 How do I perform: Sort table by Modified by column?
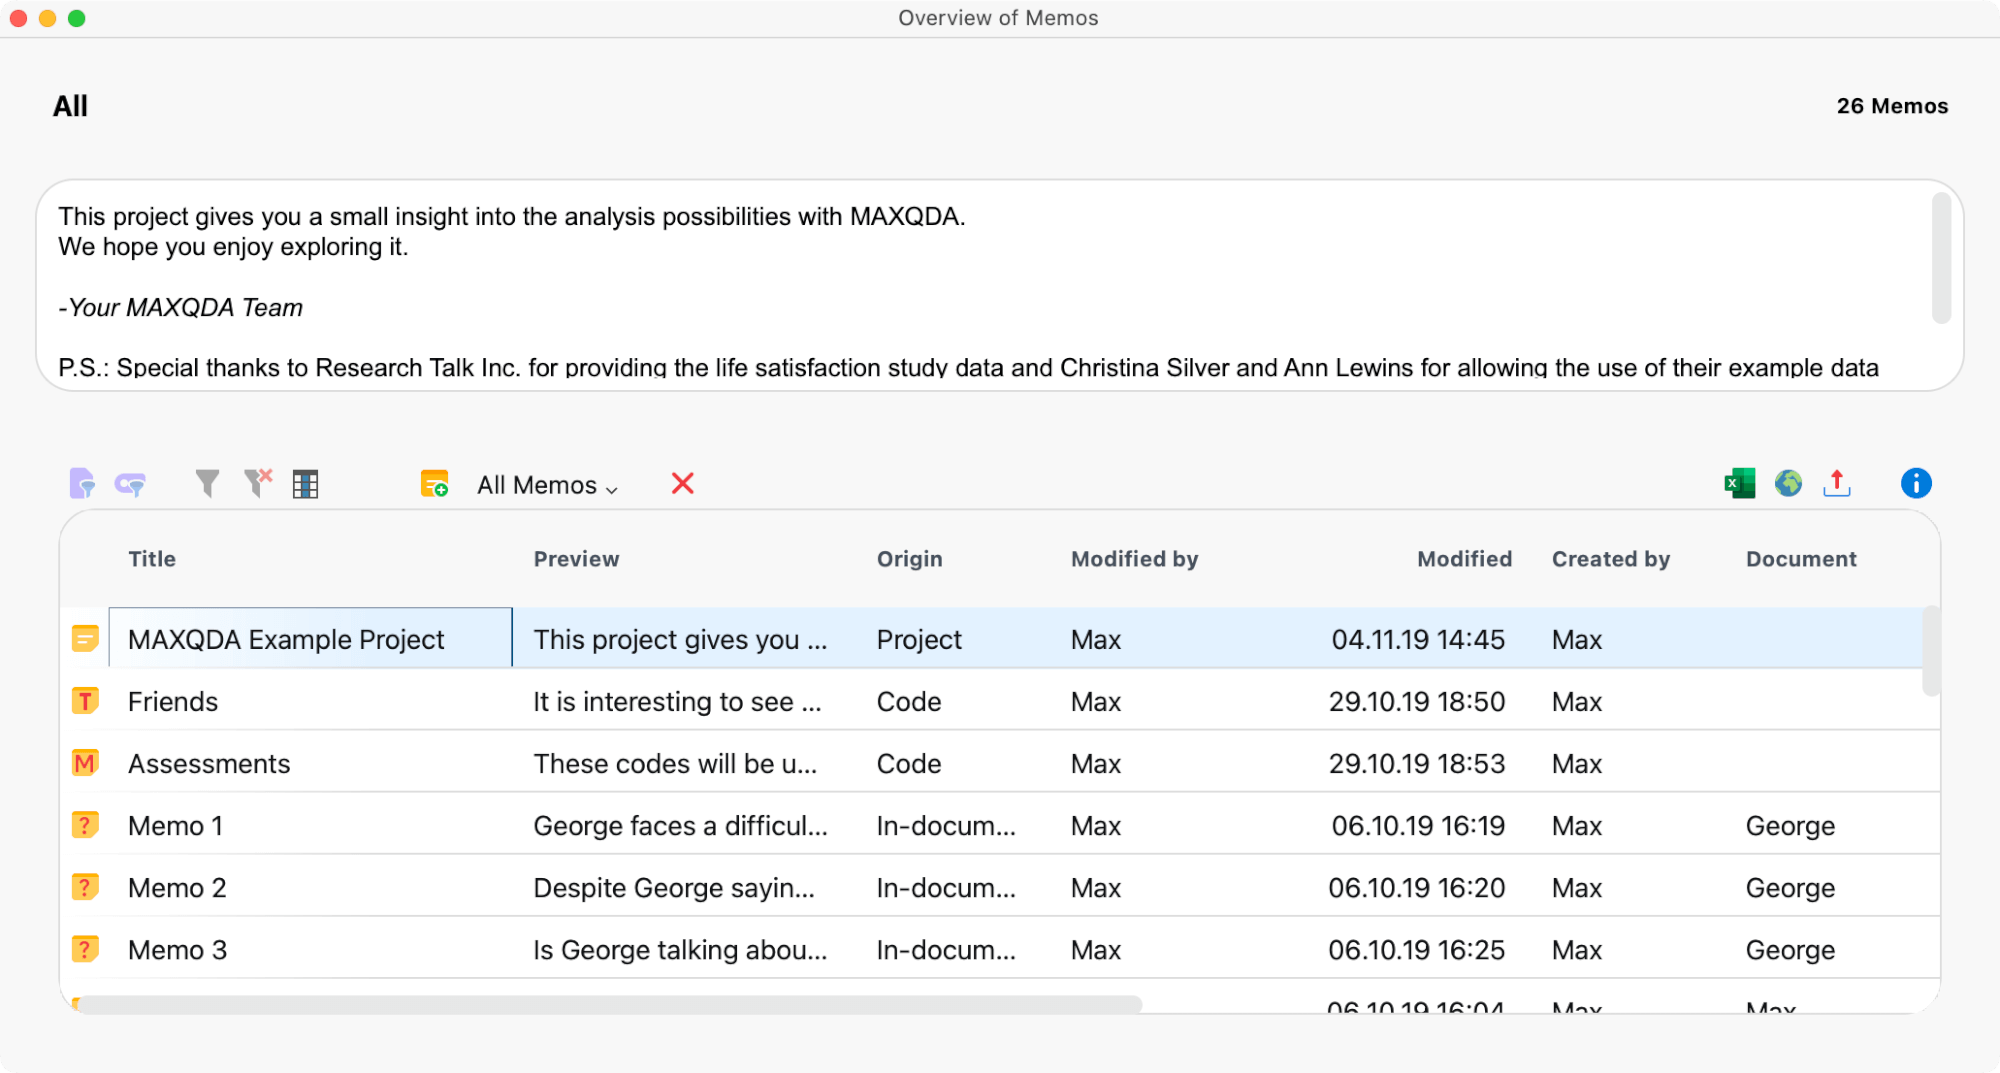(1134, 559)
